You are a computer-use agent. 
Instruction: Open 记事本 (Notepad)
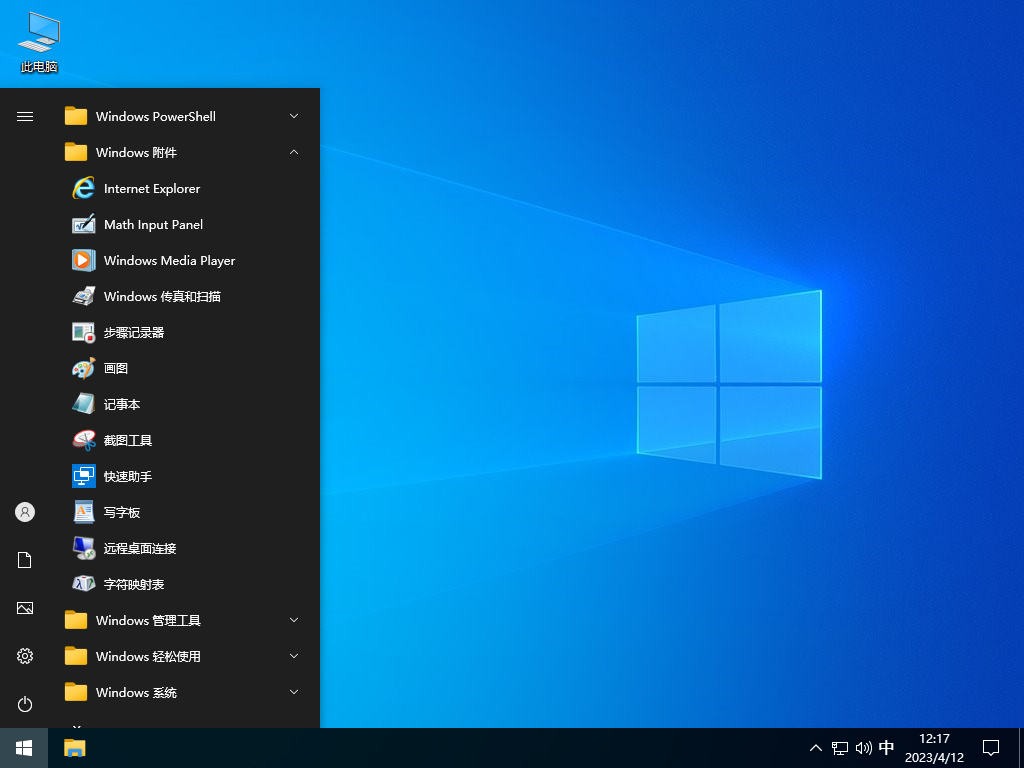121,404
